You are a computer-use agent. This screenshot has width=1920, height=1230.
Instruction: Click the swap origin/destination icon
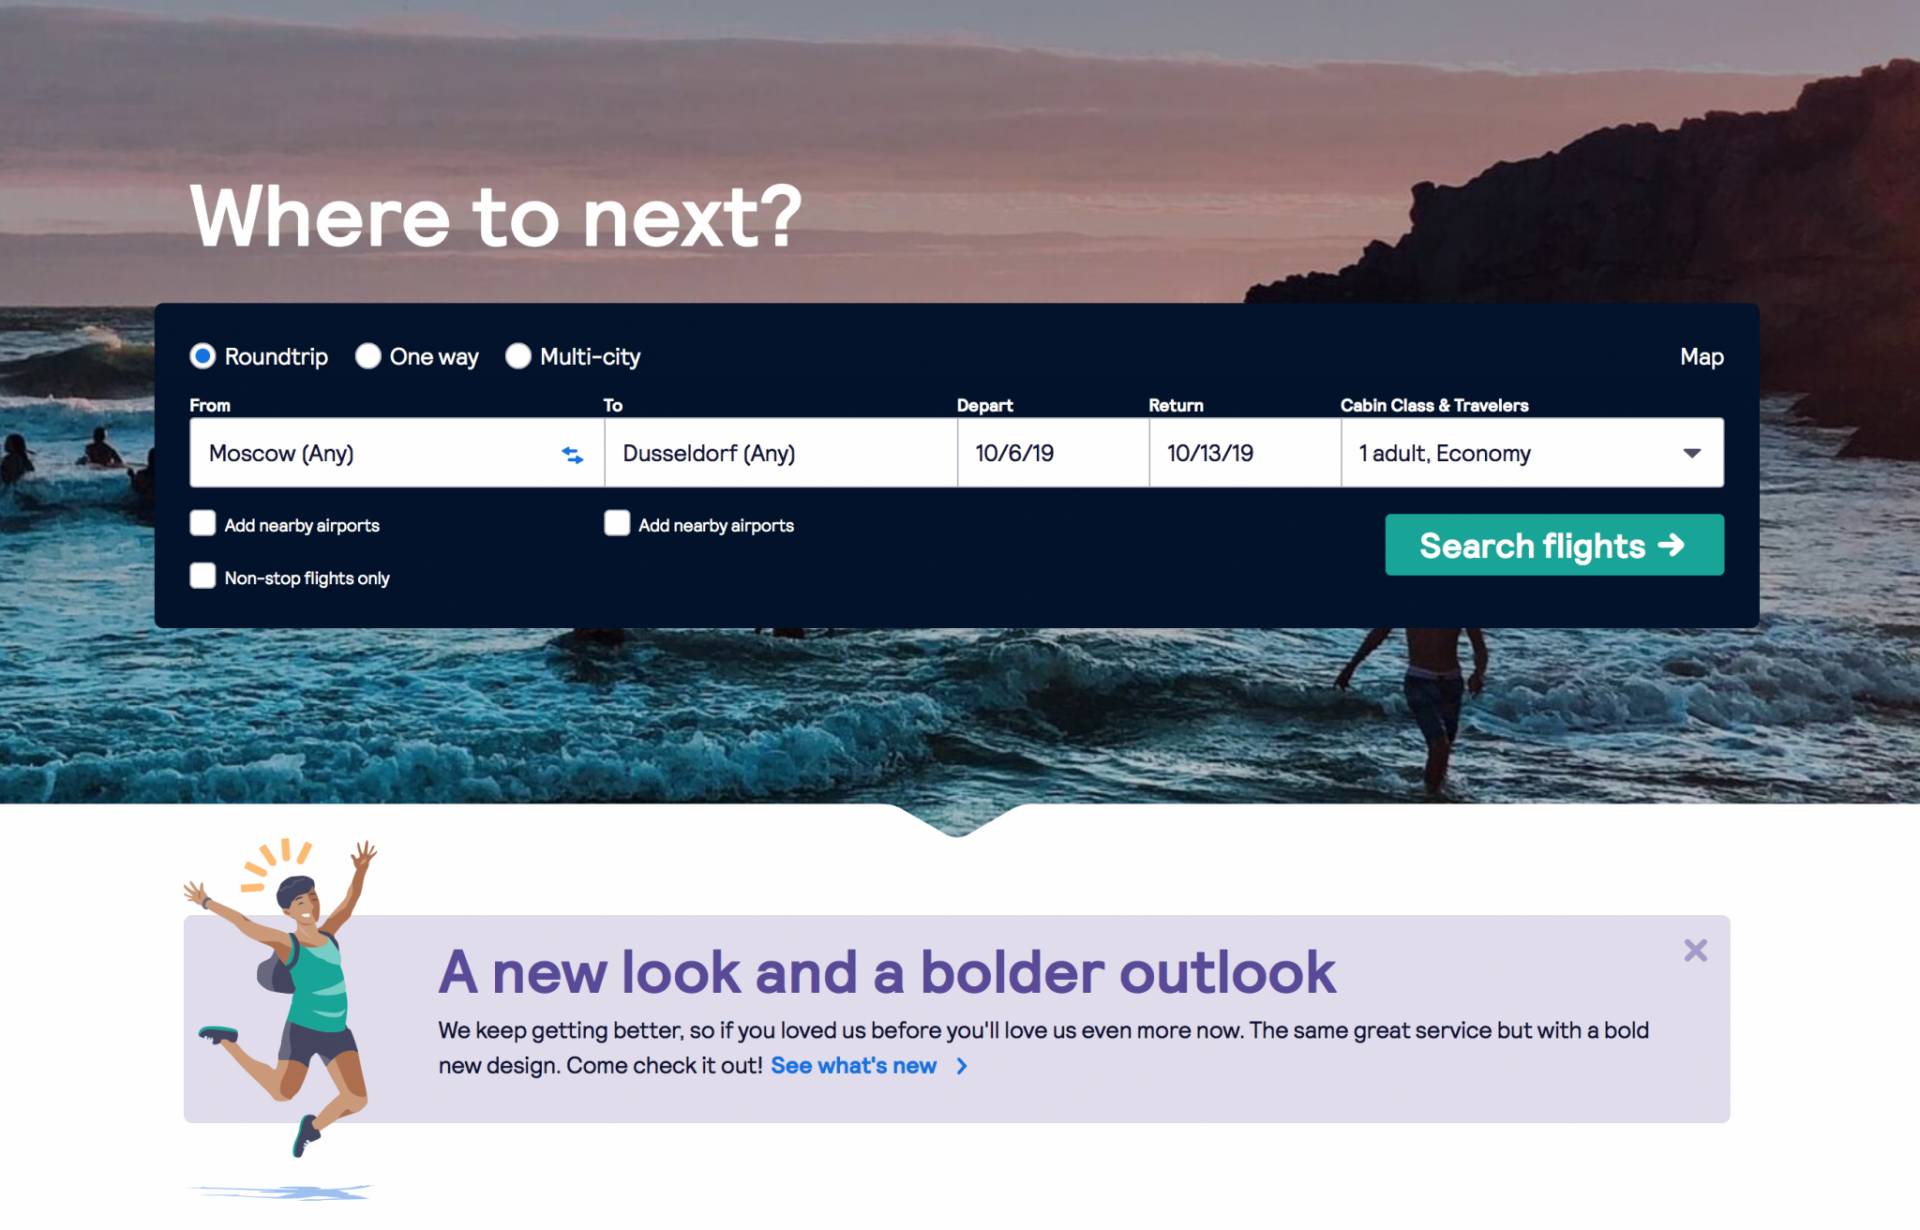[571, 455]
